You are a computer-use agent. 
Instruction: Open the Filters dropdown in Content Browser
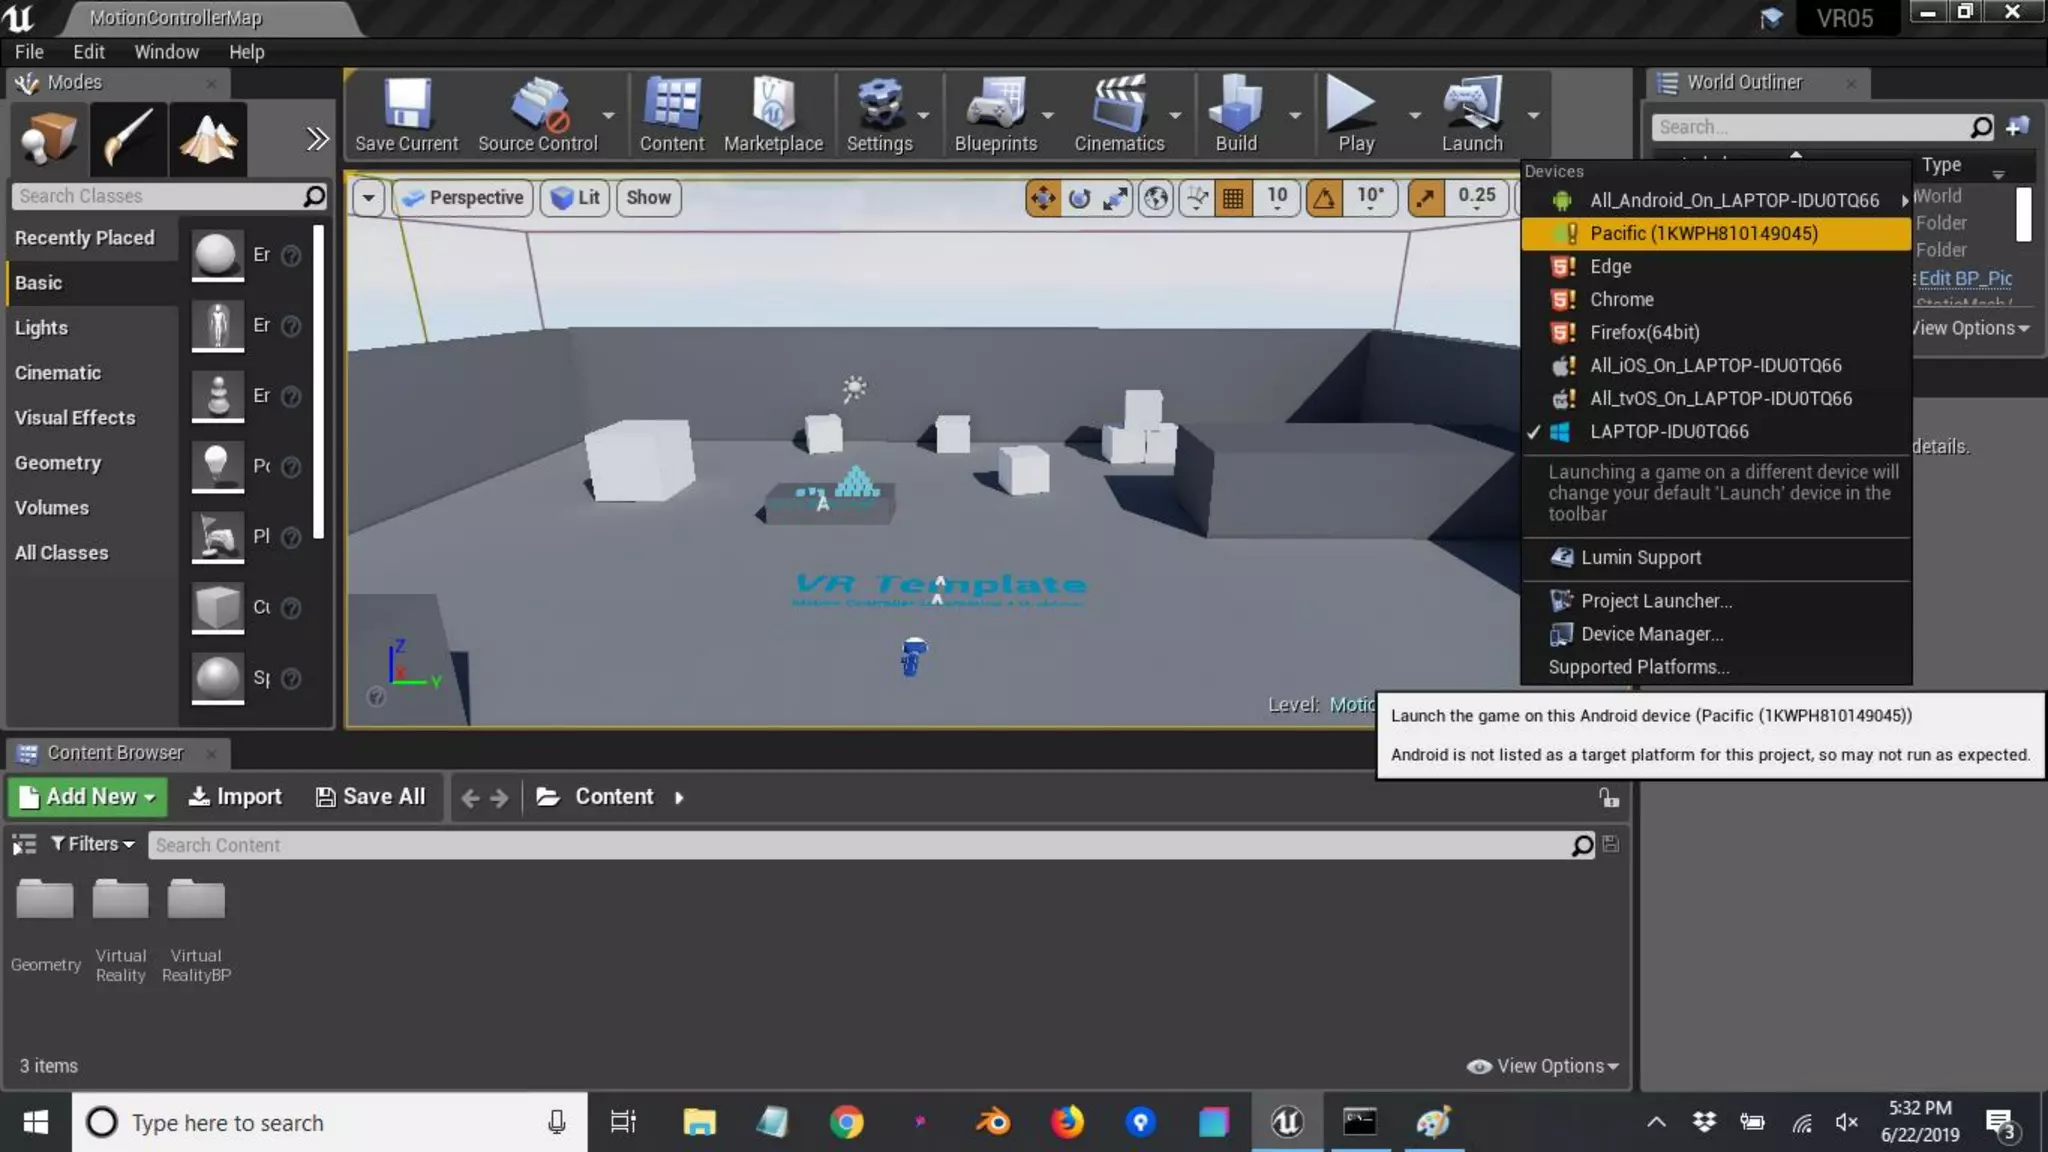click(92, 844)
